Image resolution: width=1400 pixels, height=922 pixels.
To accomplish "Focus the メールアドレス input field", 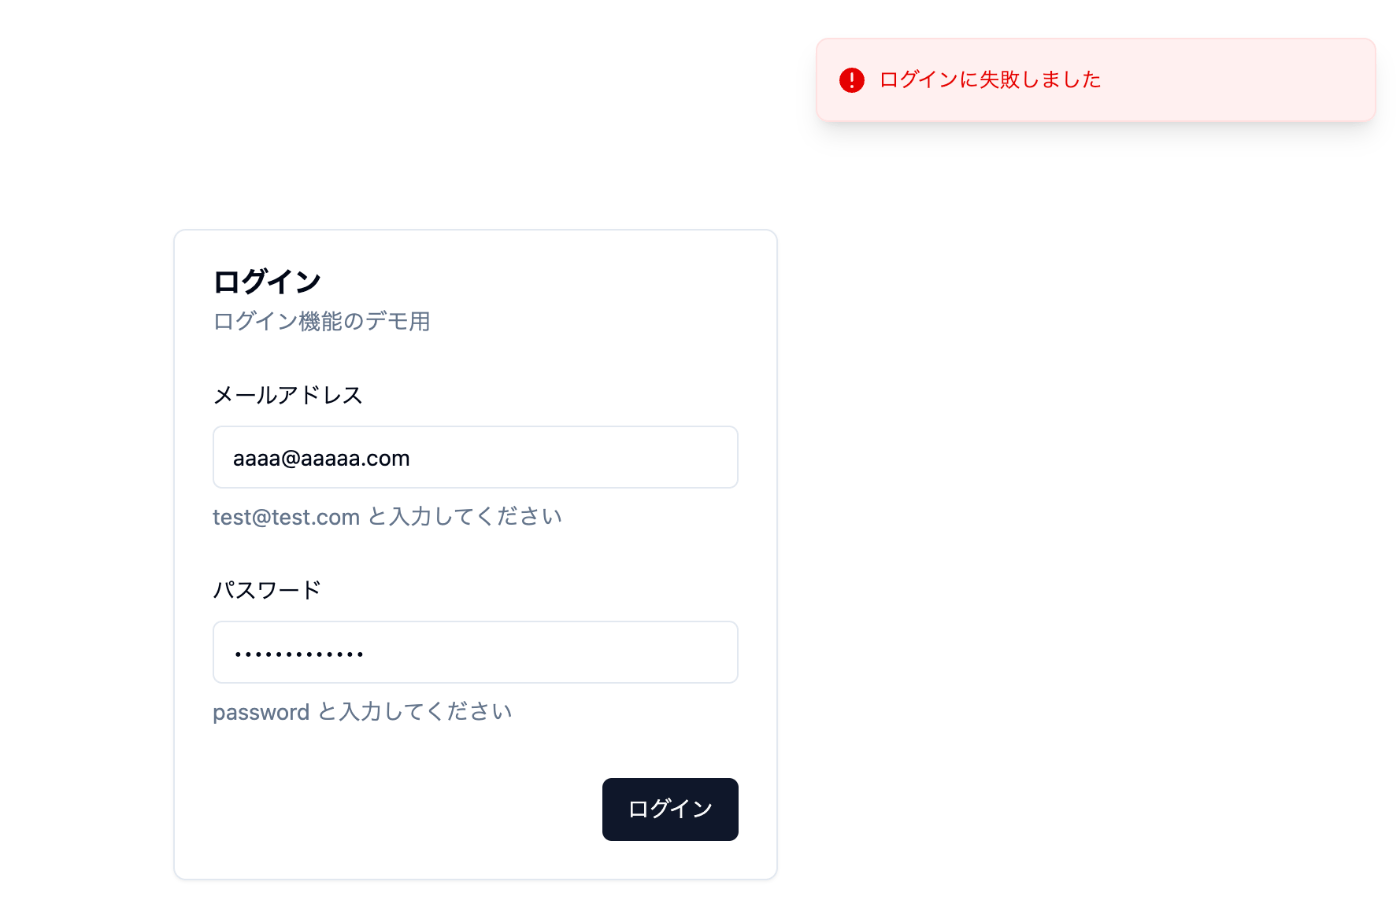I will (475, 457).
